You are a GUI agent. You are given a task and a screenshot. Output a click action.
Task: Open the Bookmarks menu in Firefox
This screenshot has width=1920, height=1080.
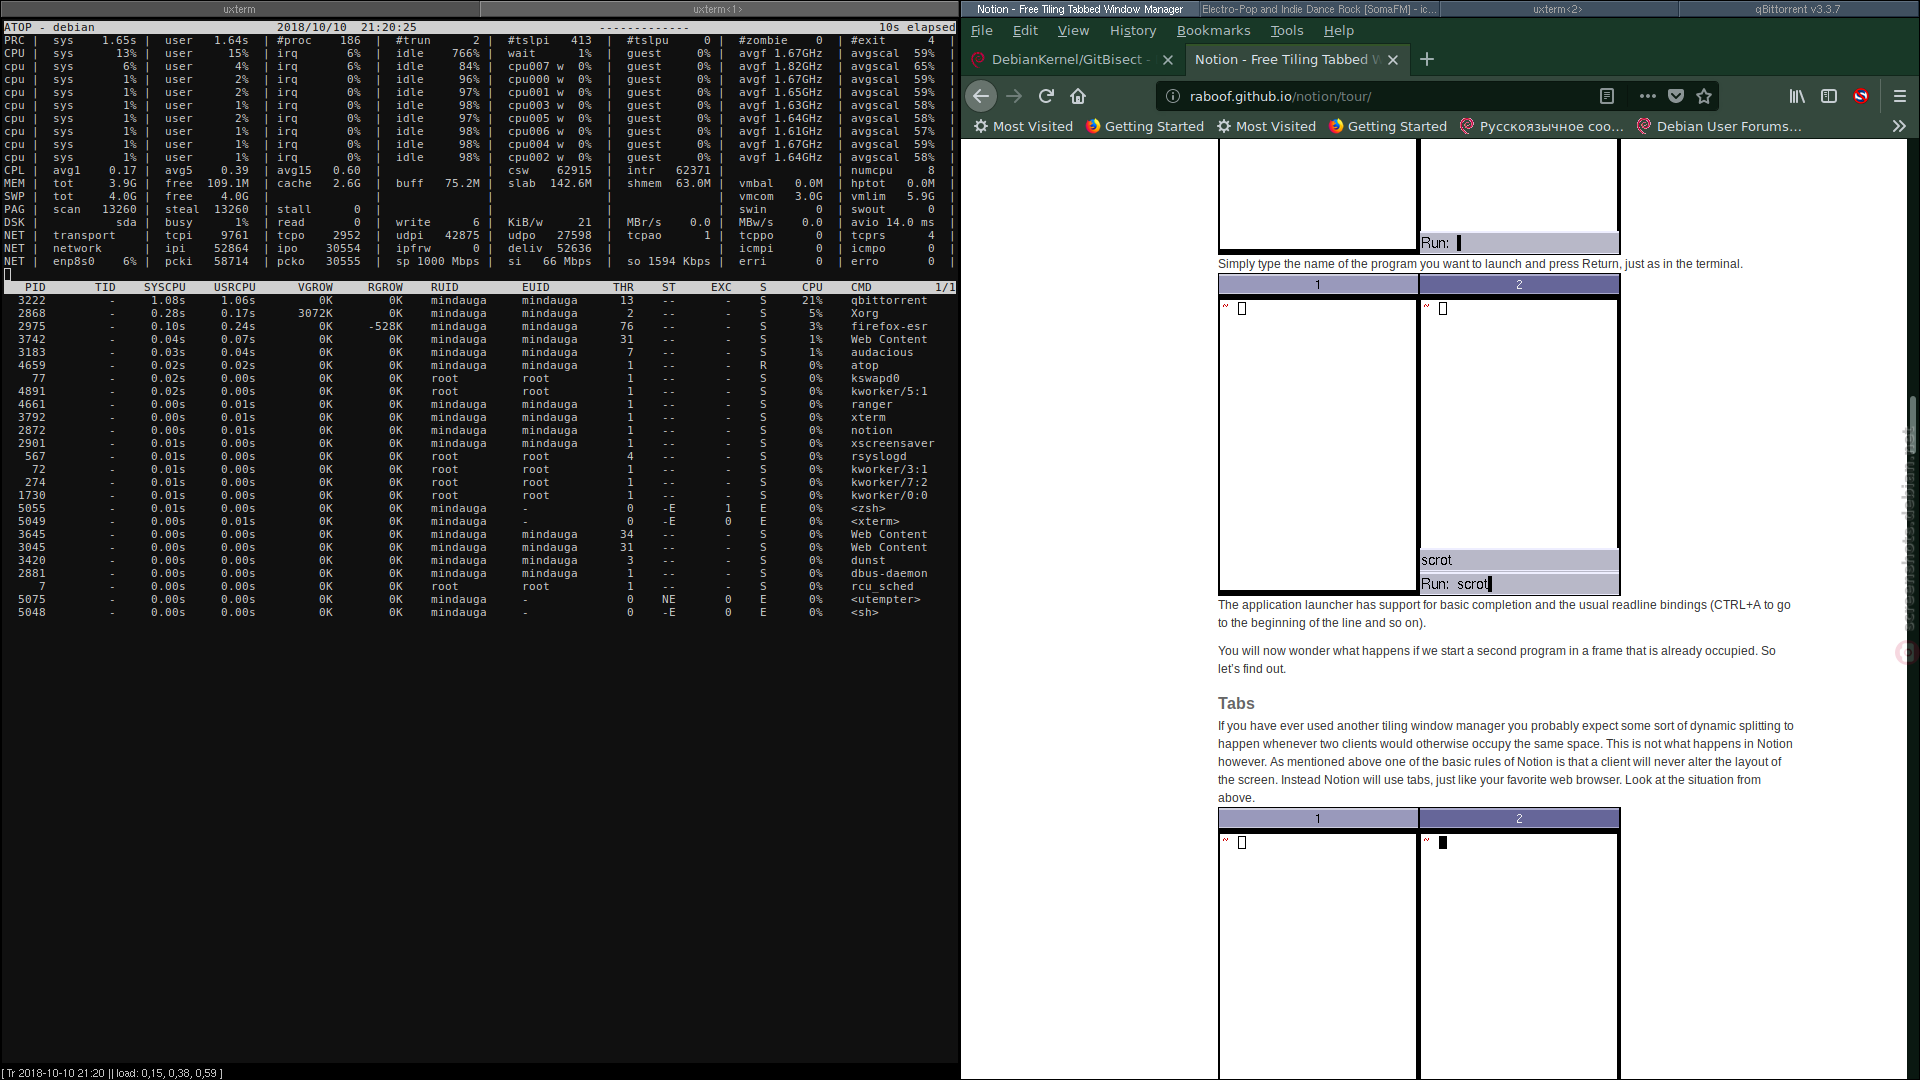(x=1213, y=31)
